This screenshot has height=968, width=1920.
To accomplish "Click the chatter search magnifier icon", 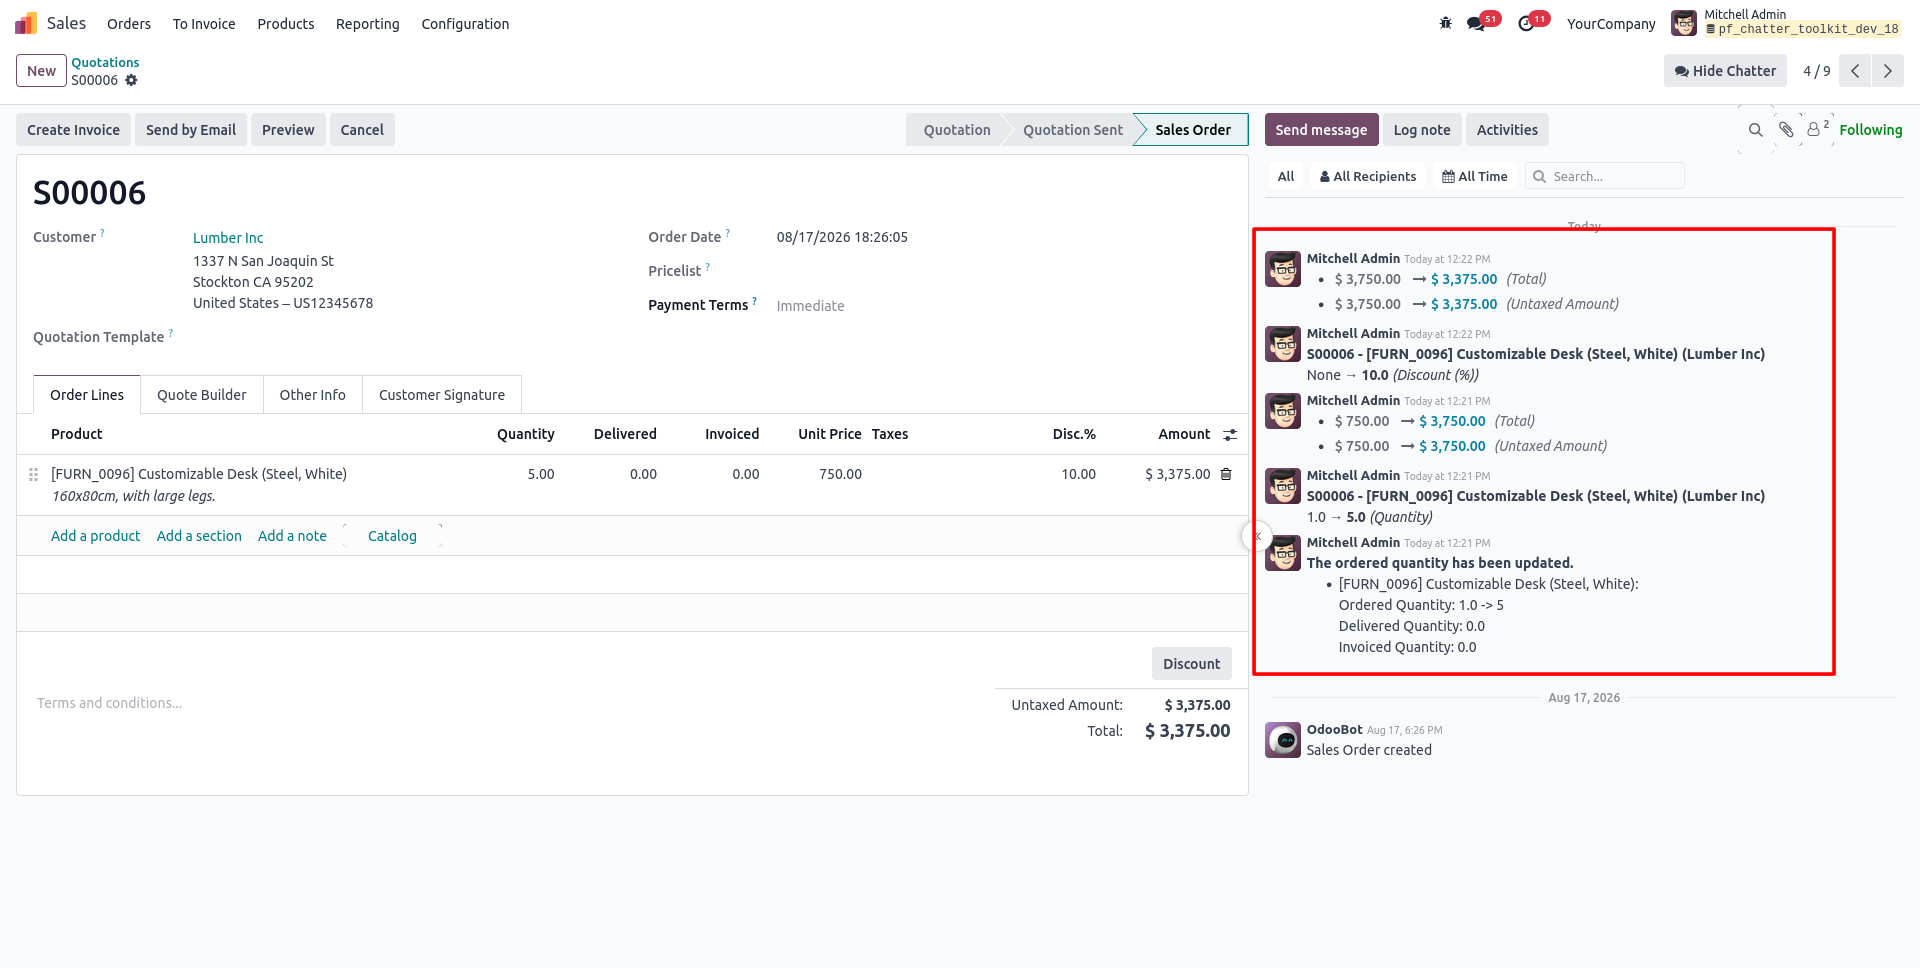I will click(x=1755, y=130).
